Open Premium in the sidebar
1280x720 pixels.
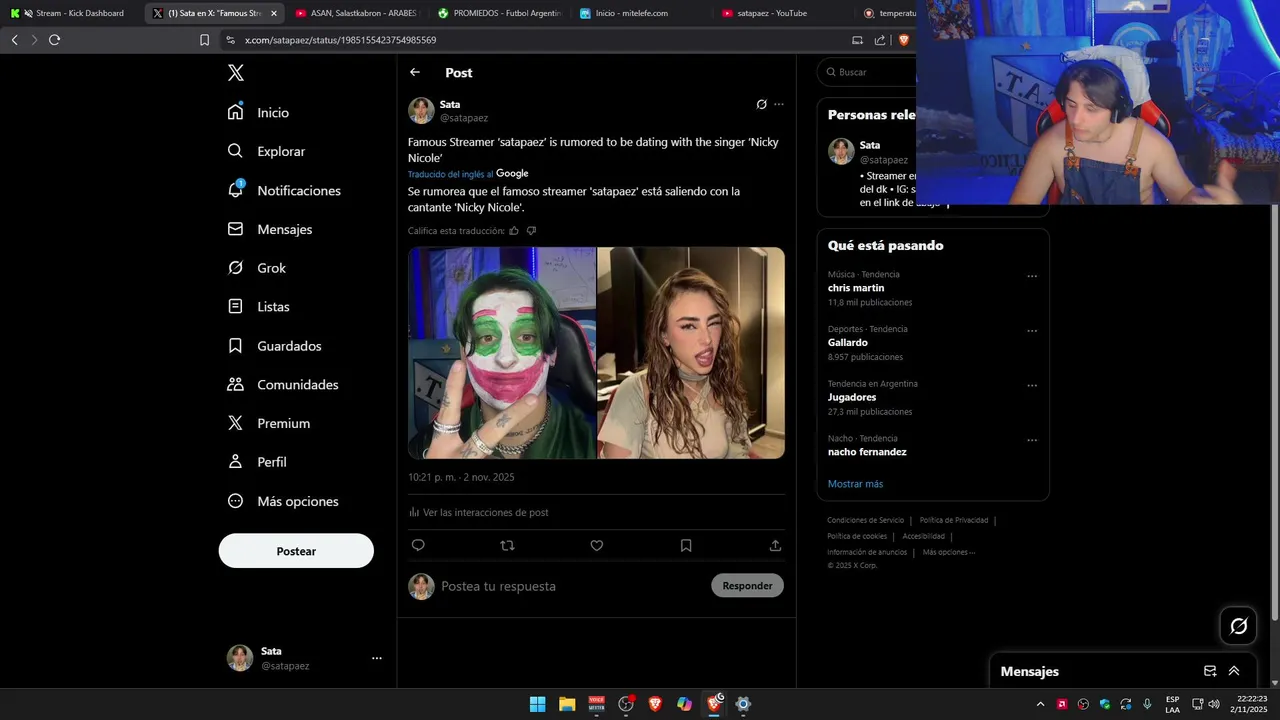click(269, 423)
